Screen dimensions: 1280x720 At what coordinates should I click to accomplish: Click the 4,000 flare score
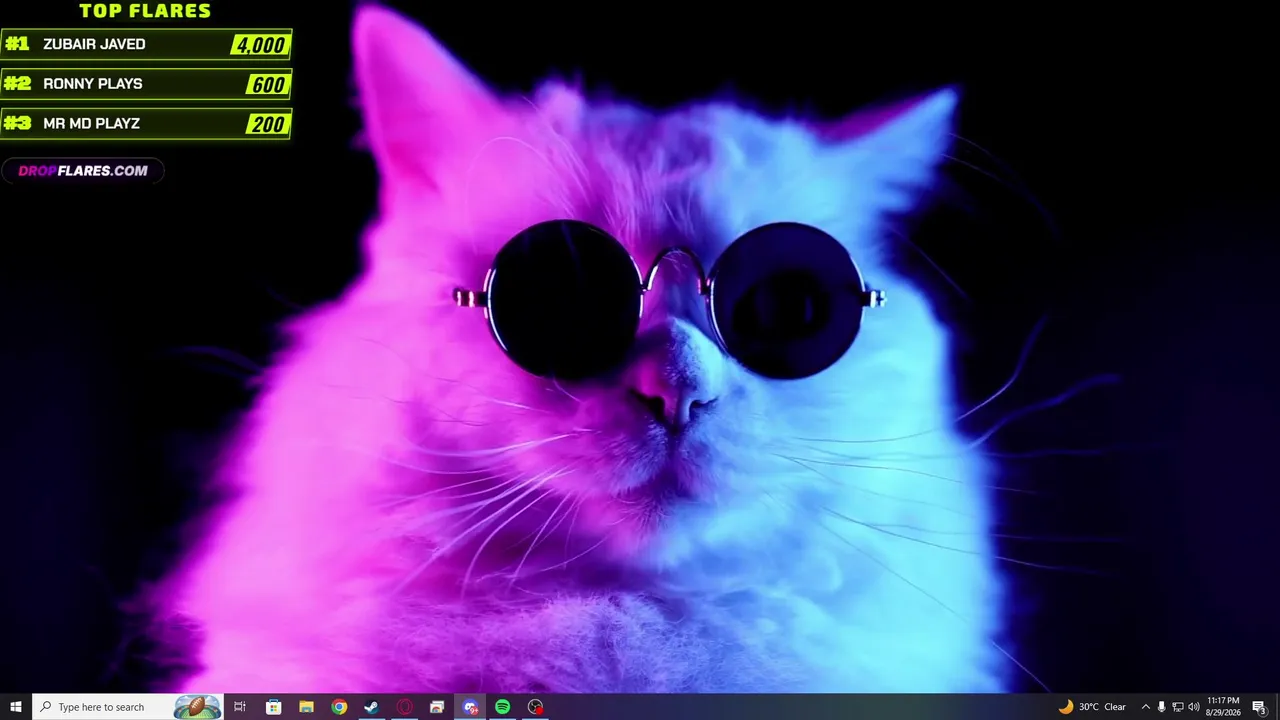[x=260, y=45]
